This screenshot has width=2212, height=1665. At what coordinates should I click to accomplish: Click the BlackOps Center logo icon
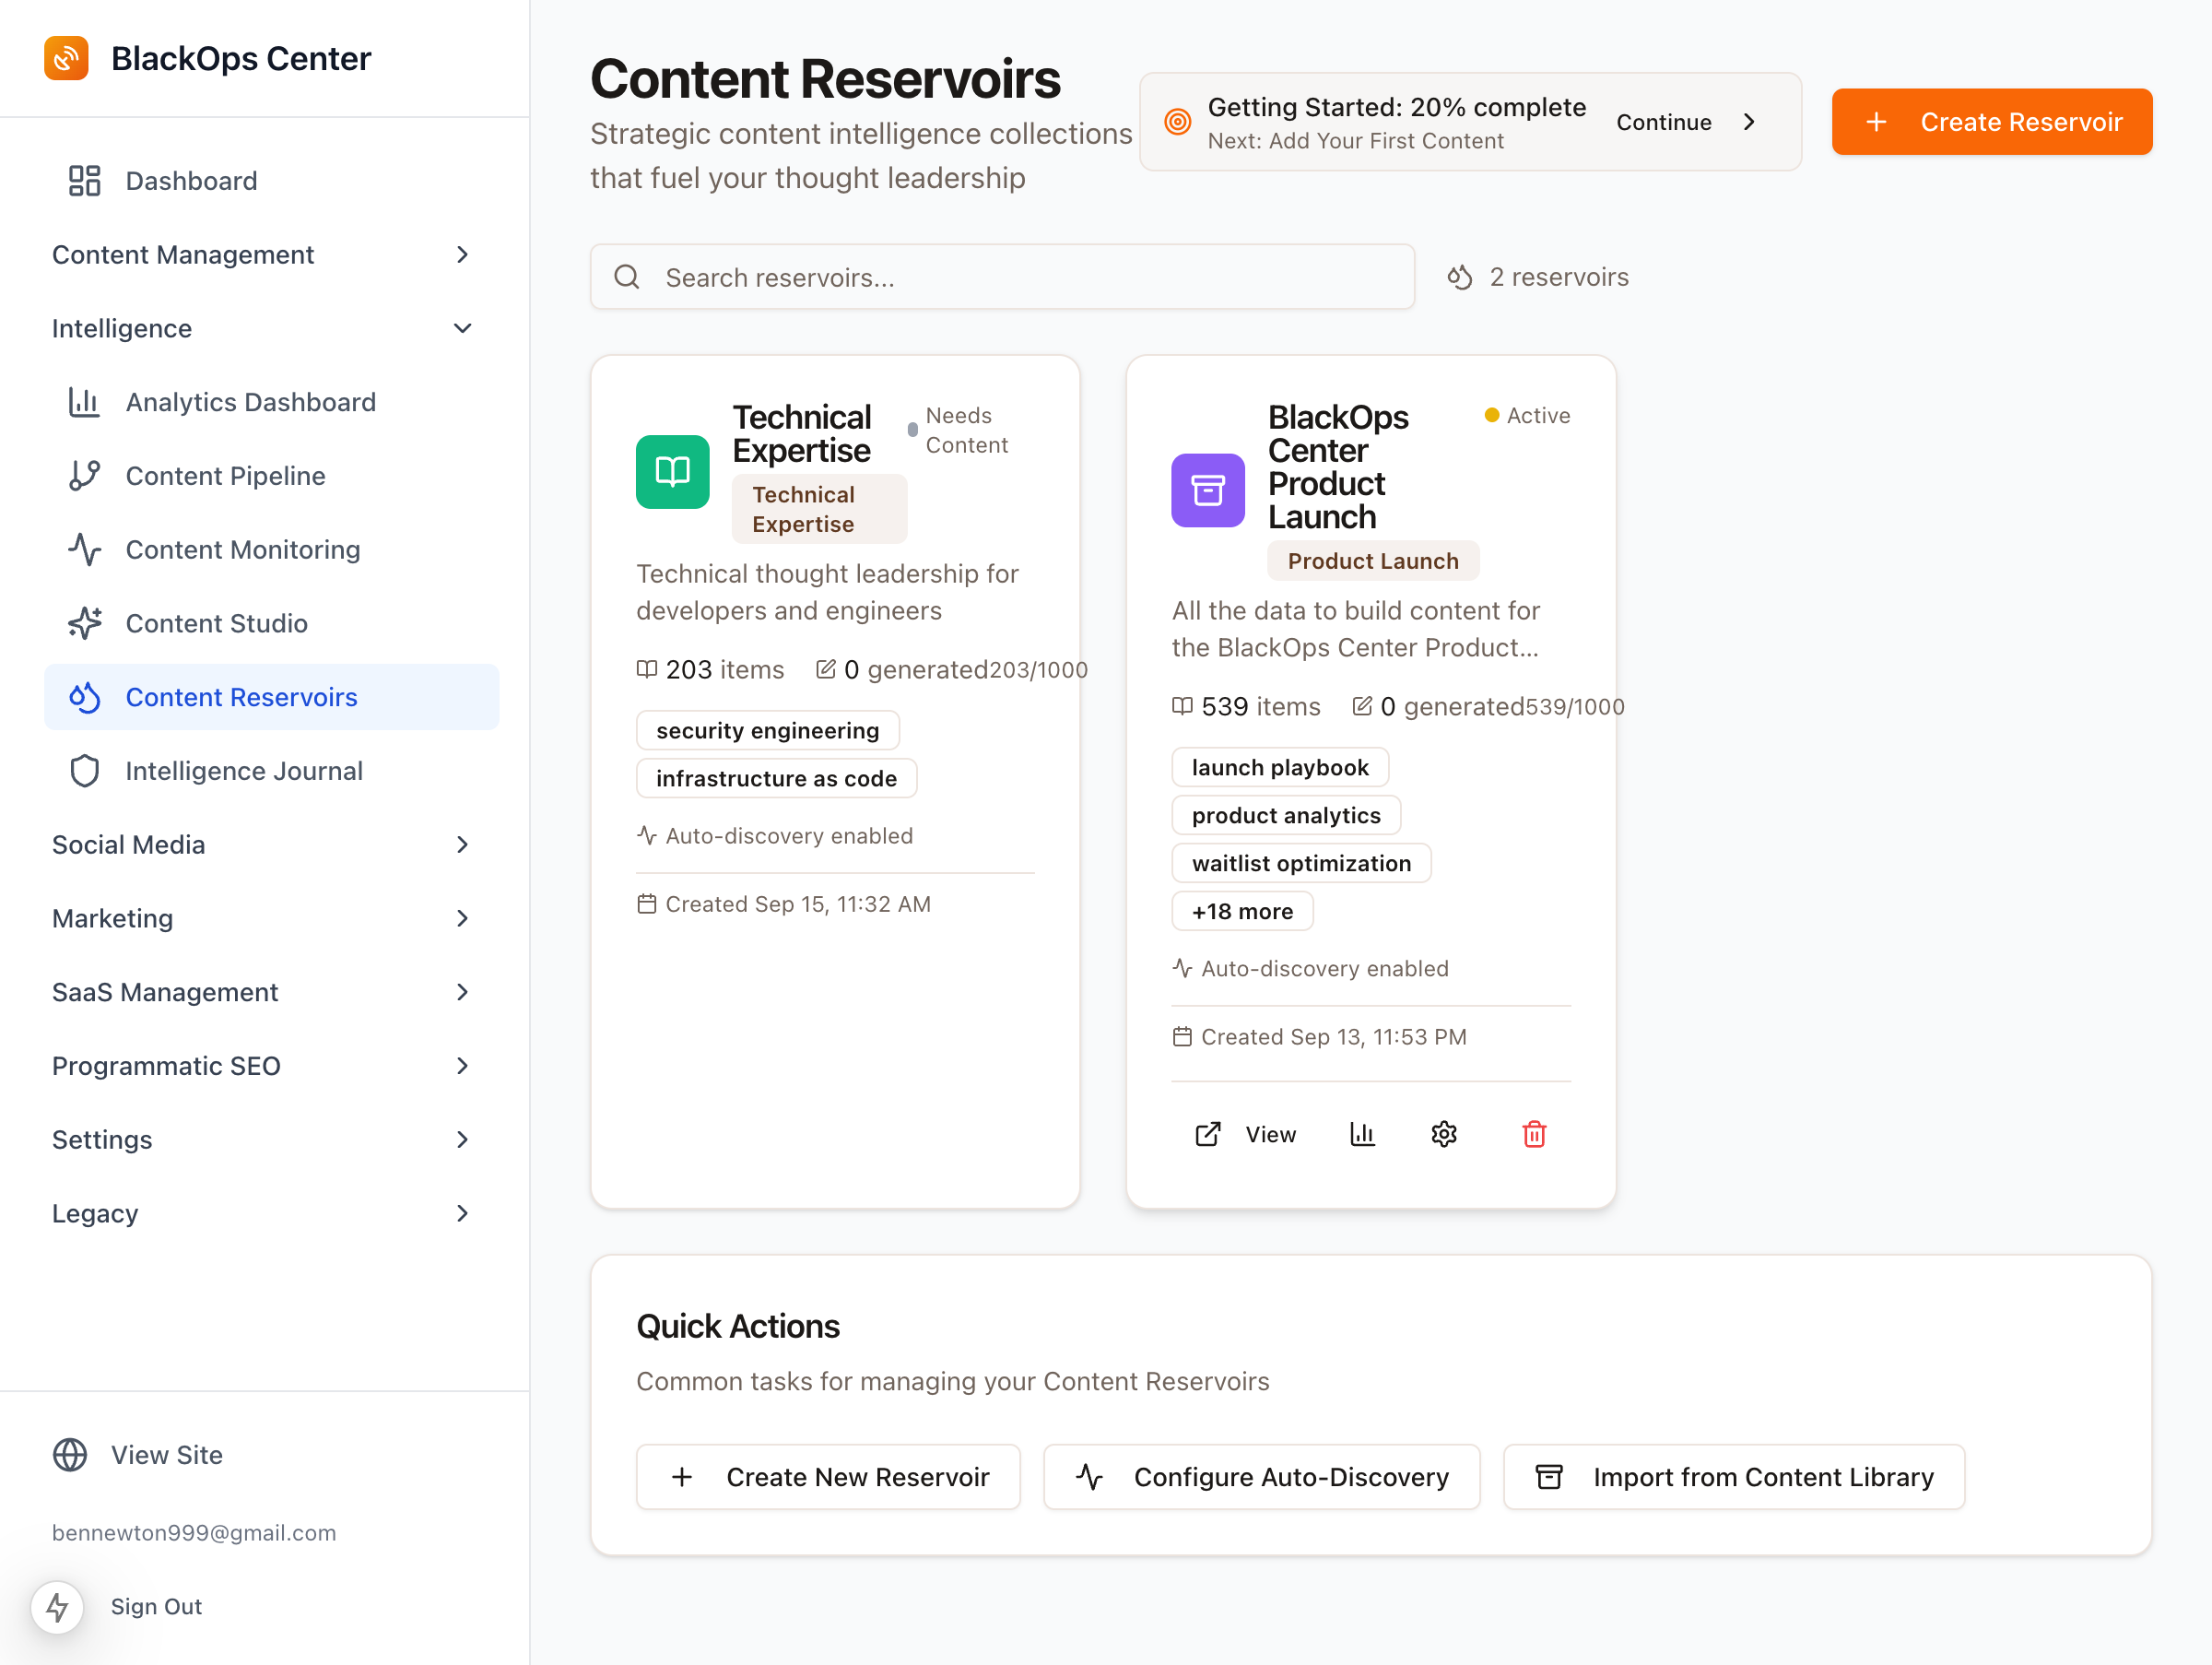(x=66, y=58)
